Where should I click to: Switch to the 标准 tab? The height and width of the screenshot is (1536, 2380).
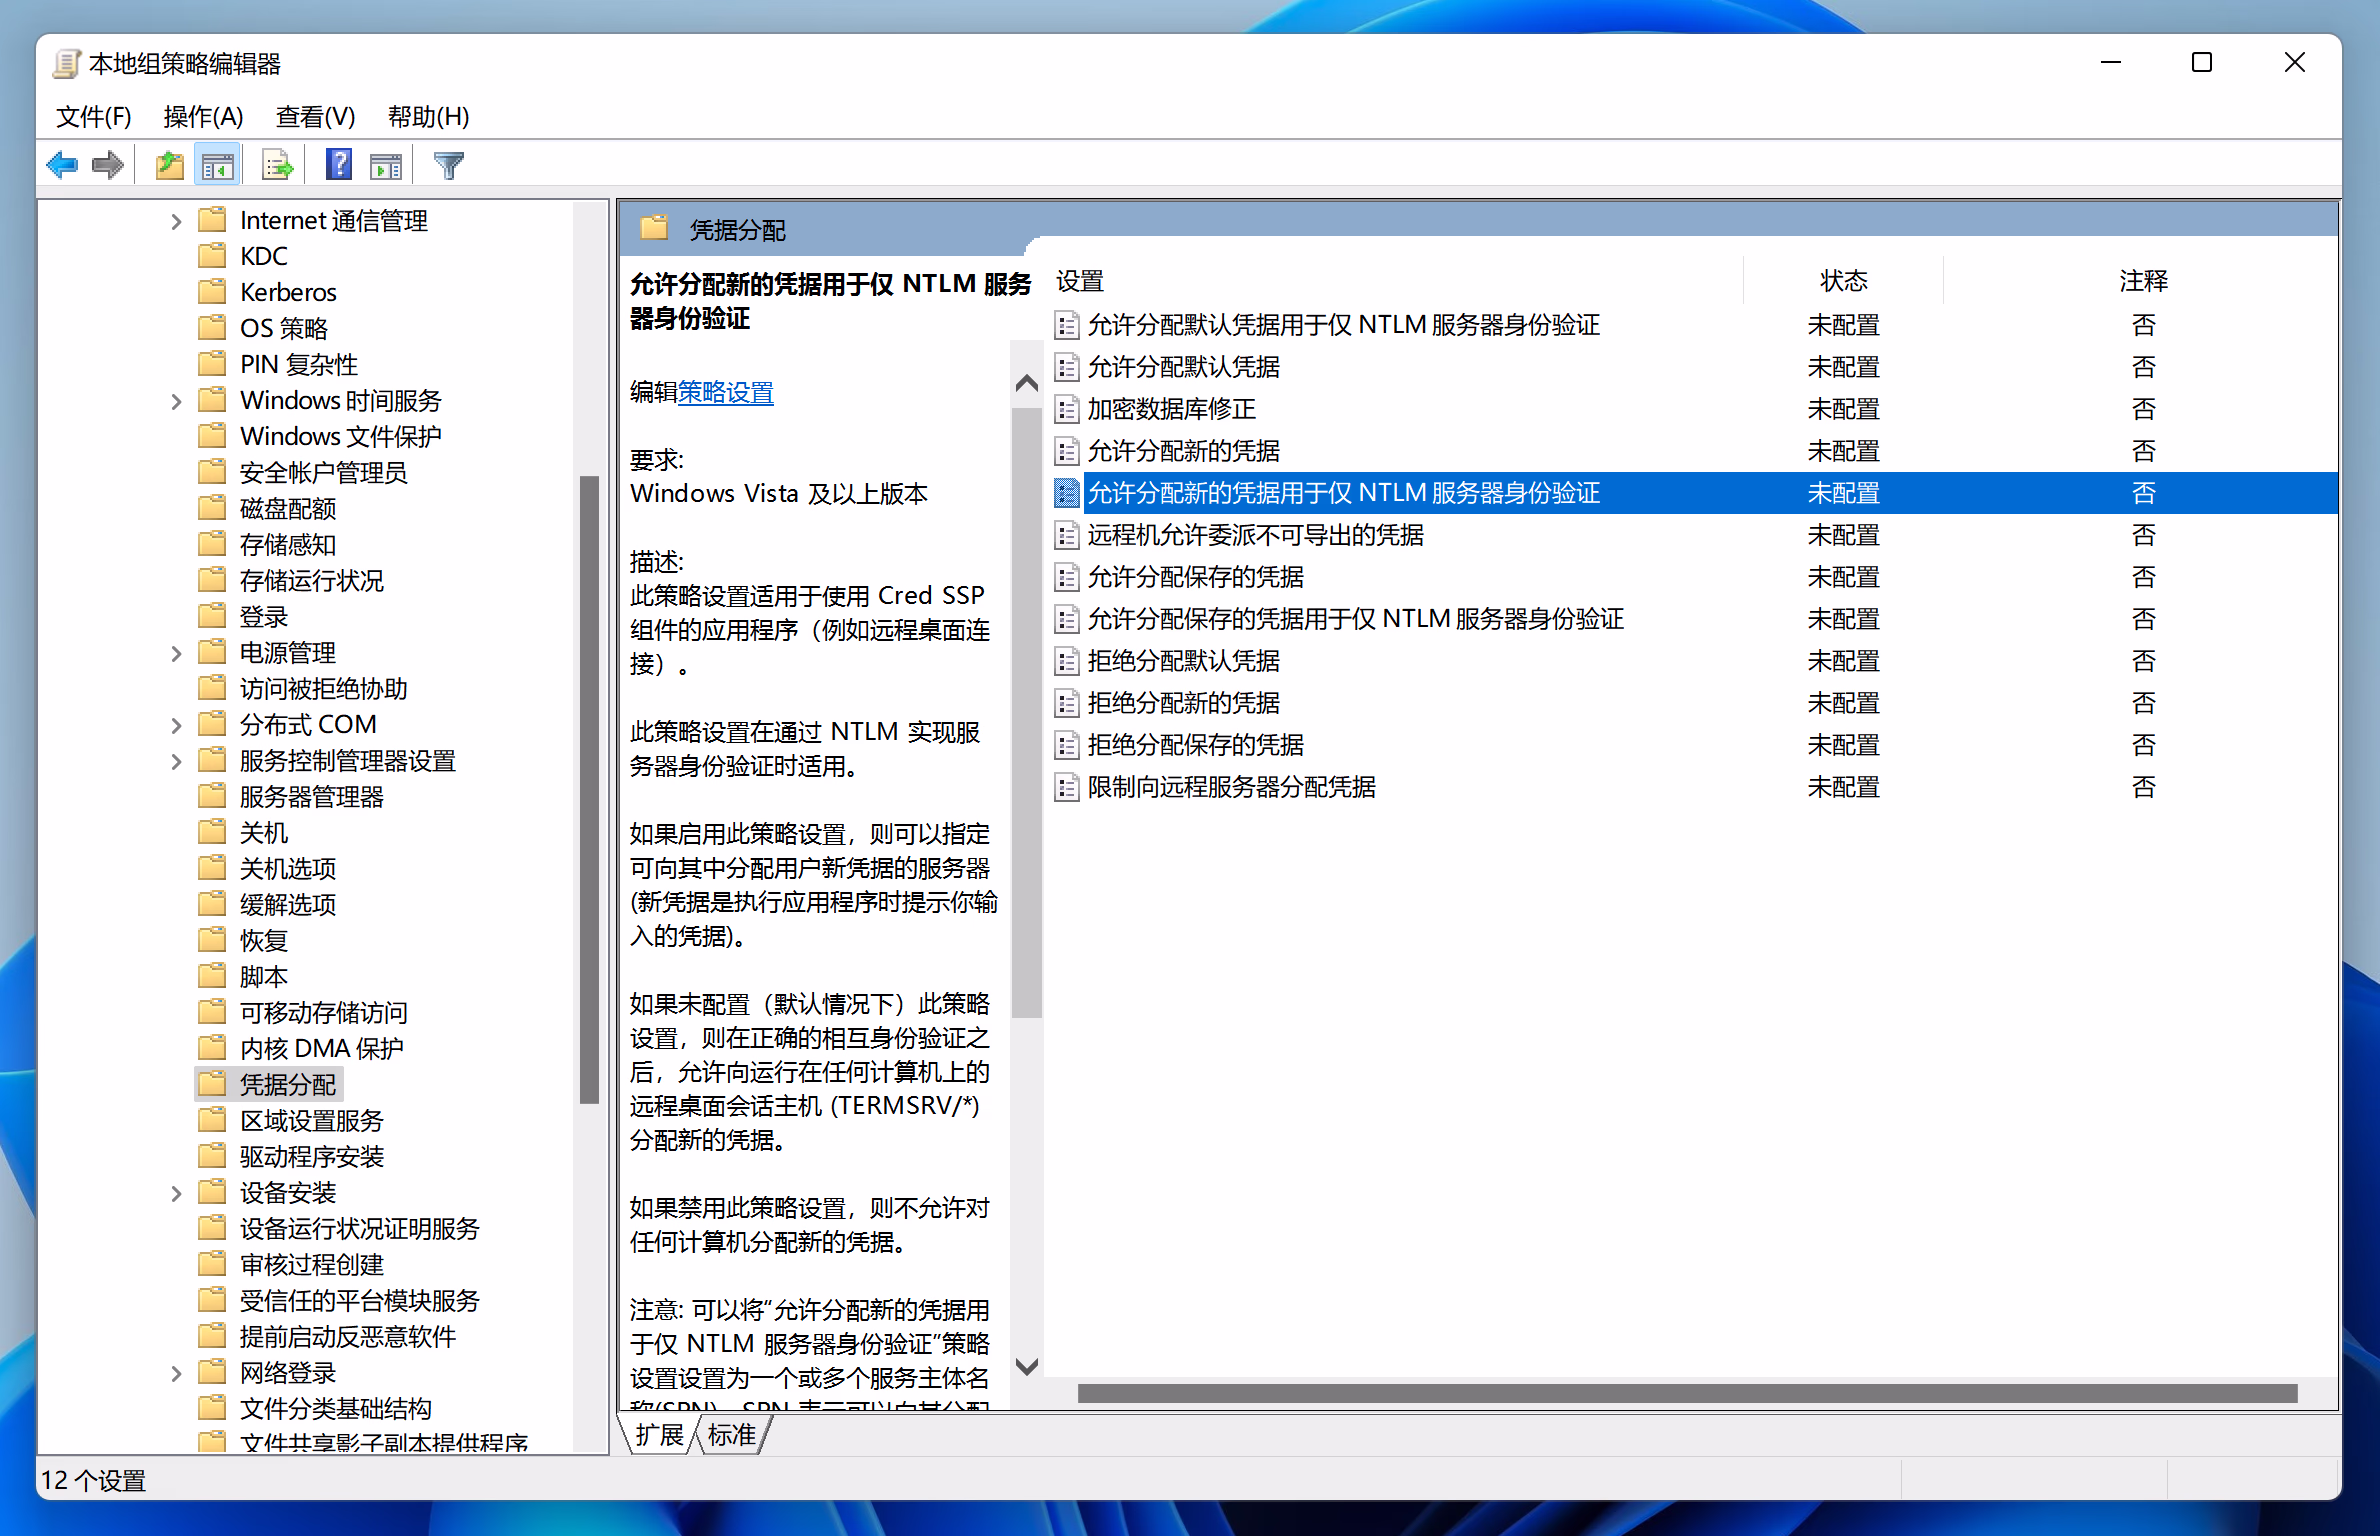(731, 1435)
